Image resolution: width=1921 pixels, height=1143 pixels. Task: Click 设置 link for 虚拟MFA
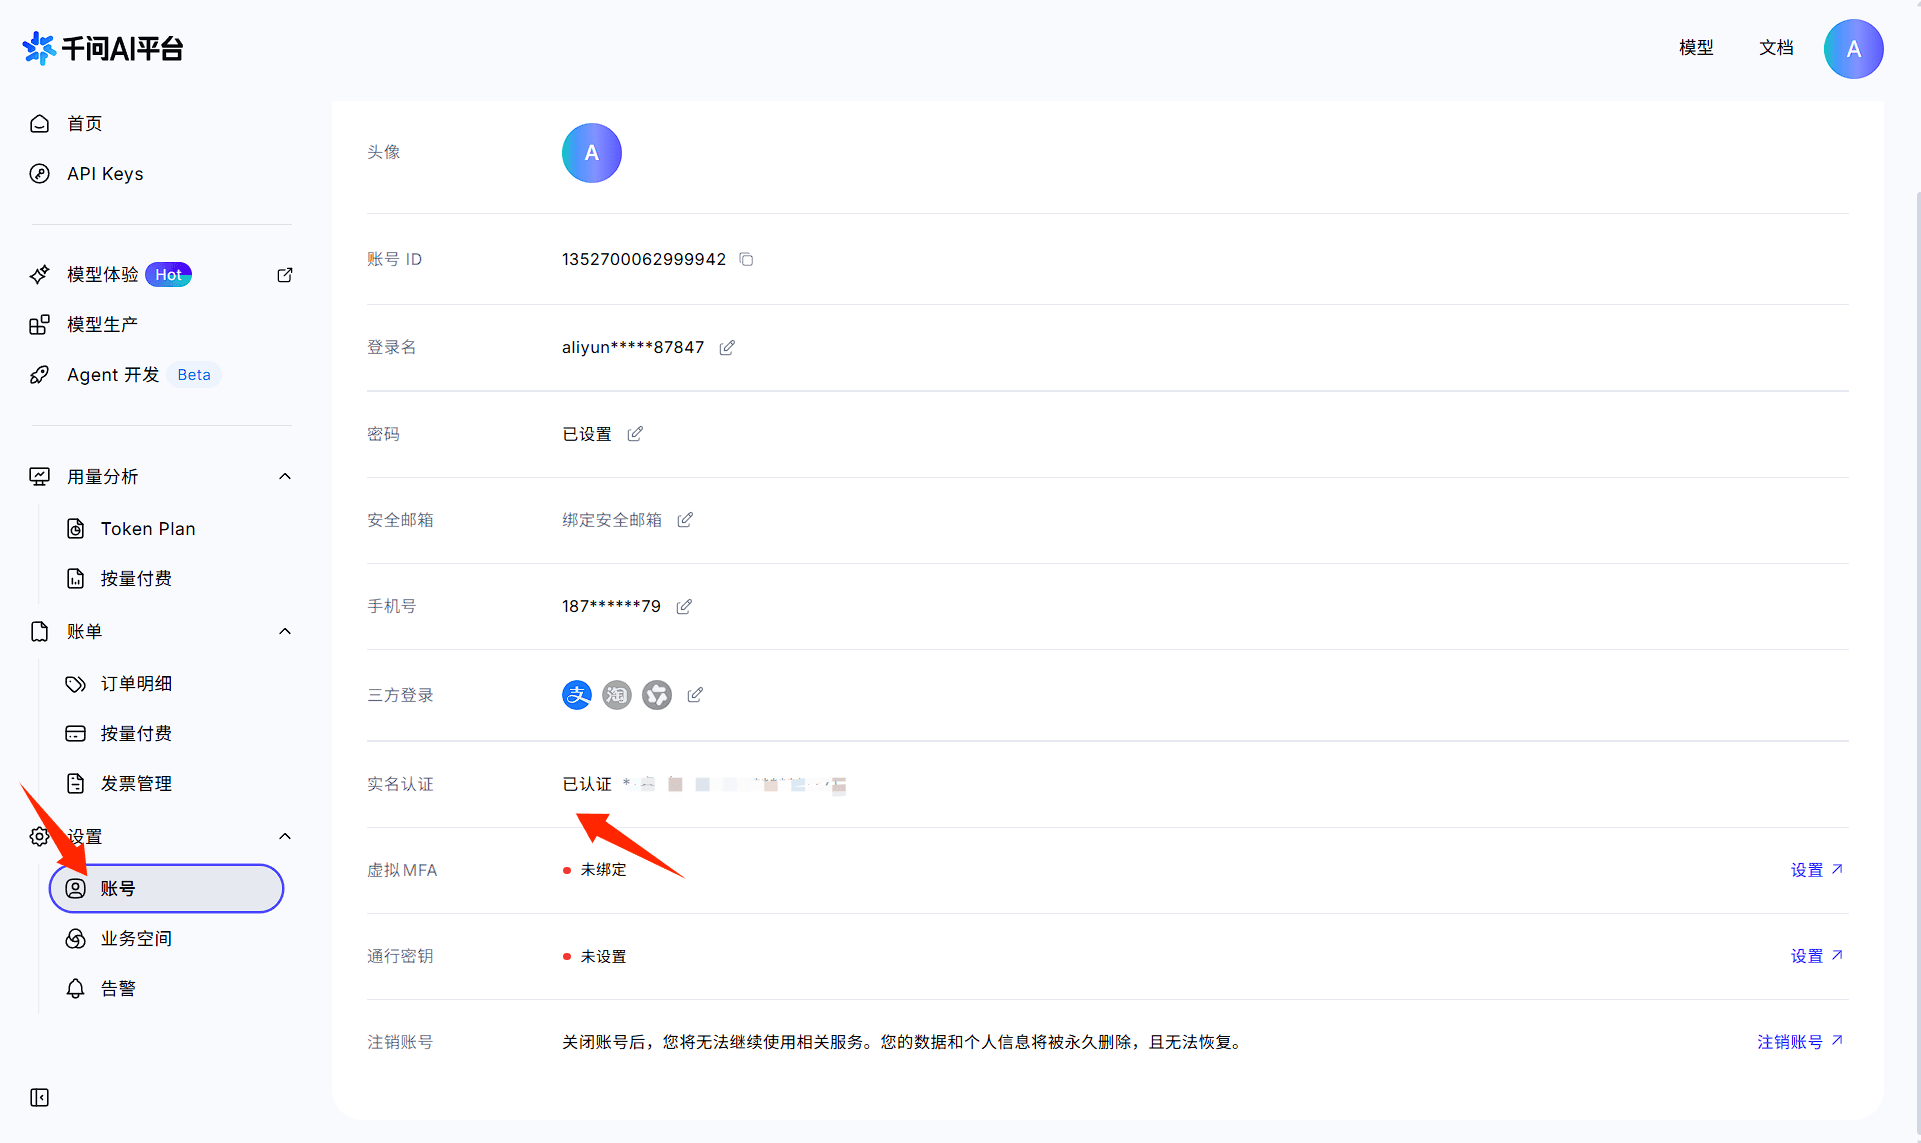1816,870
